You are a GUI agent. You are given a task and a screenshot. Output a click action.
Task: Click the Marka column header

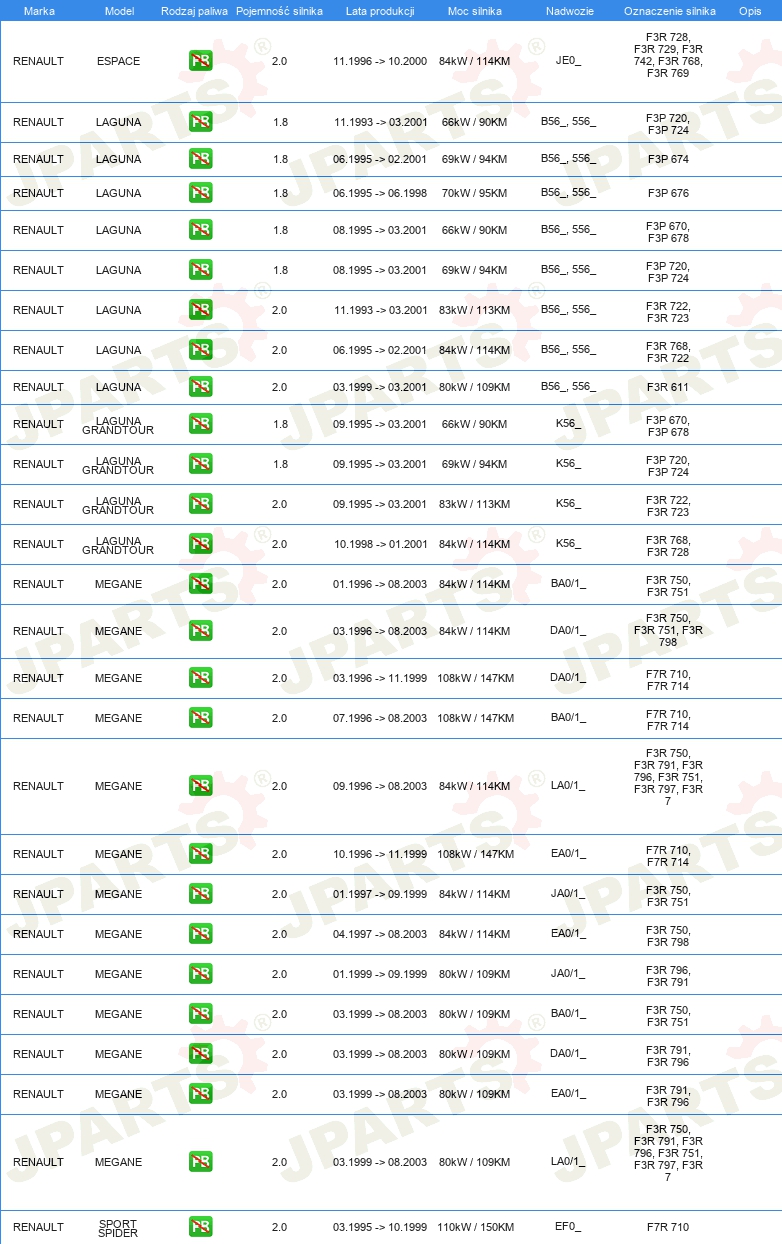tap(39, 11)
